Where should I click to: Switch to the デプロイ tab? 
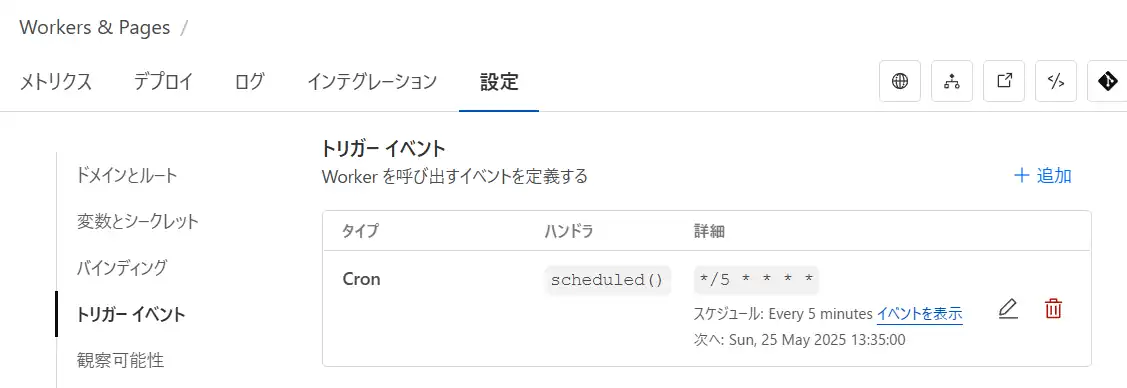click(163, 82)
